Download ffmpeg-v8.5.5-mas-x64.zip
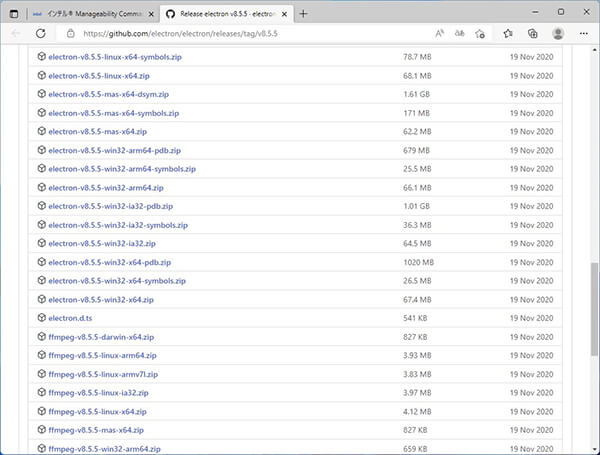600x455 pixels. pos(96,430)
